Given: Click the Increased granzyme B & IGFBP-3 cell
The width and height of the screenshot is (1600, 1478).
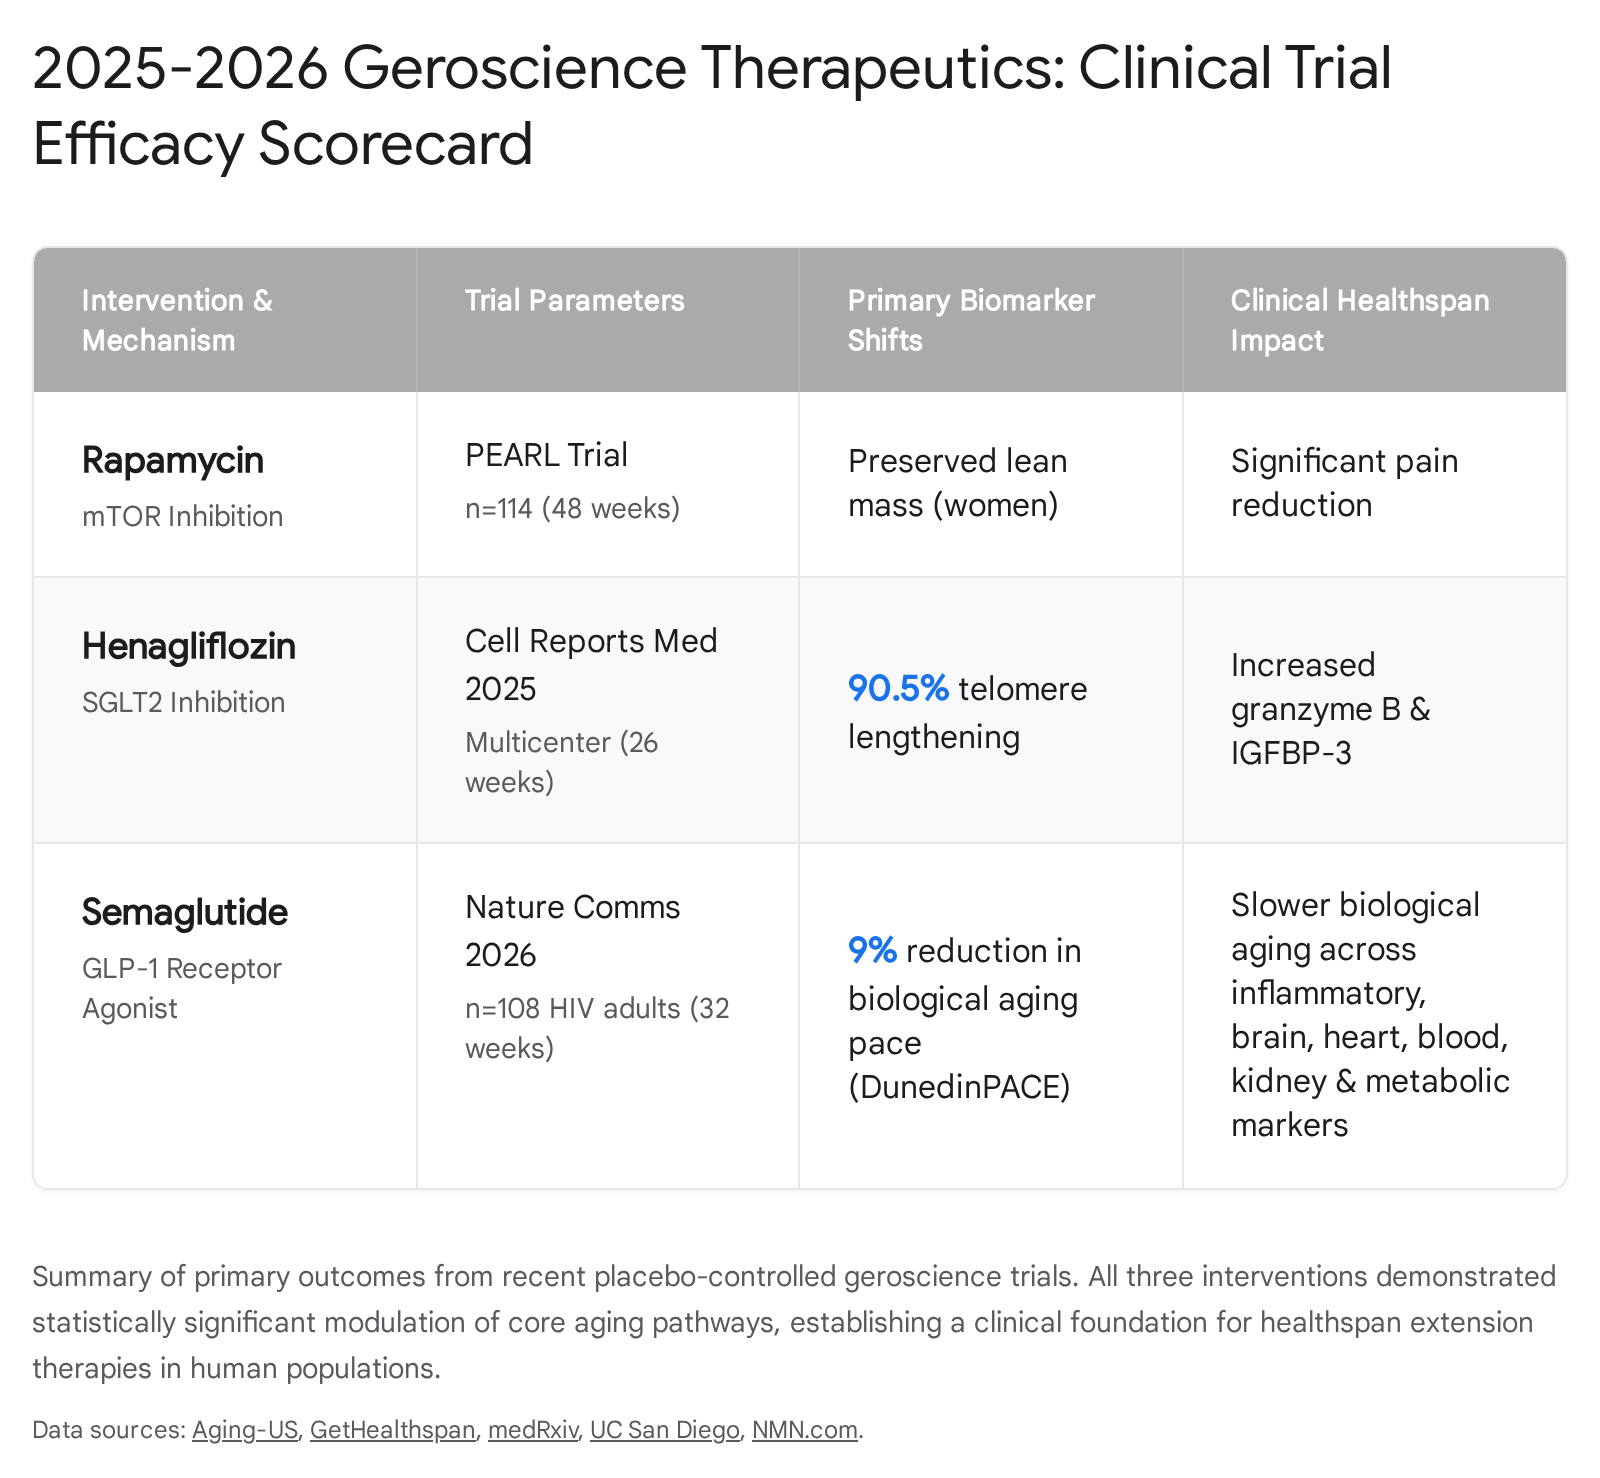Looking at the screenshot, I should click(x=1374, y=710).
